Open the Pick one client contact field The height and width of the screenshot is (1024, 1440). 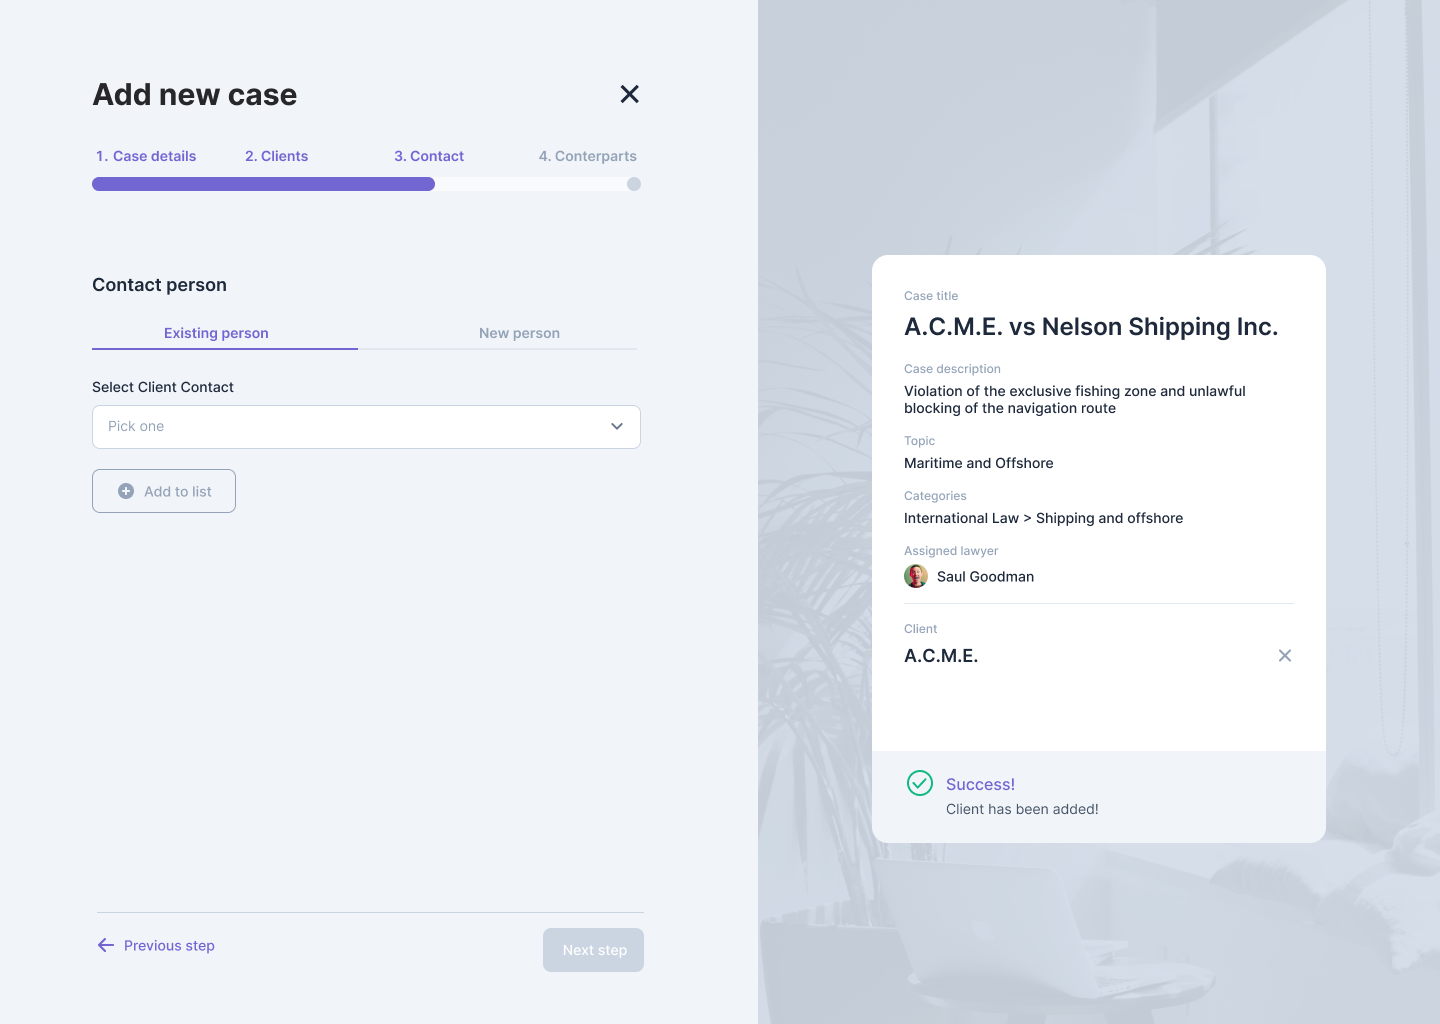[x=350, y=427]
